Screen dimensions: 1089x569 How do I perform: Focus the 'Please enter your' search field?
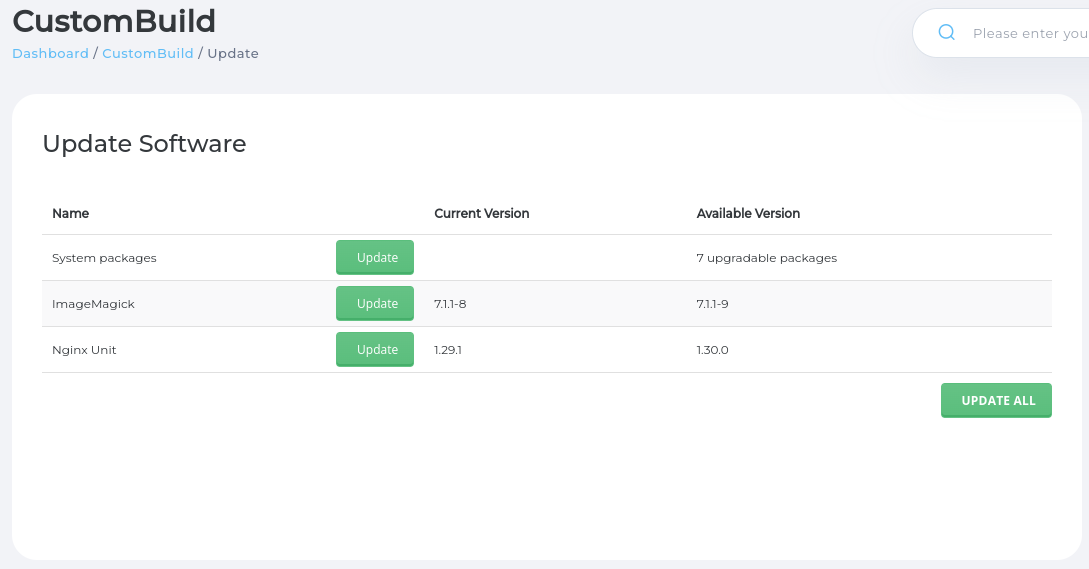[x=1028, y=34]
